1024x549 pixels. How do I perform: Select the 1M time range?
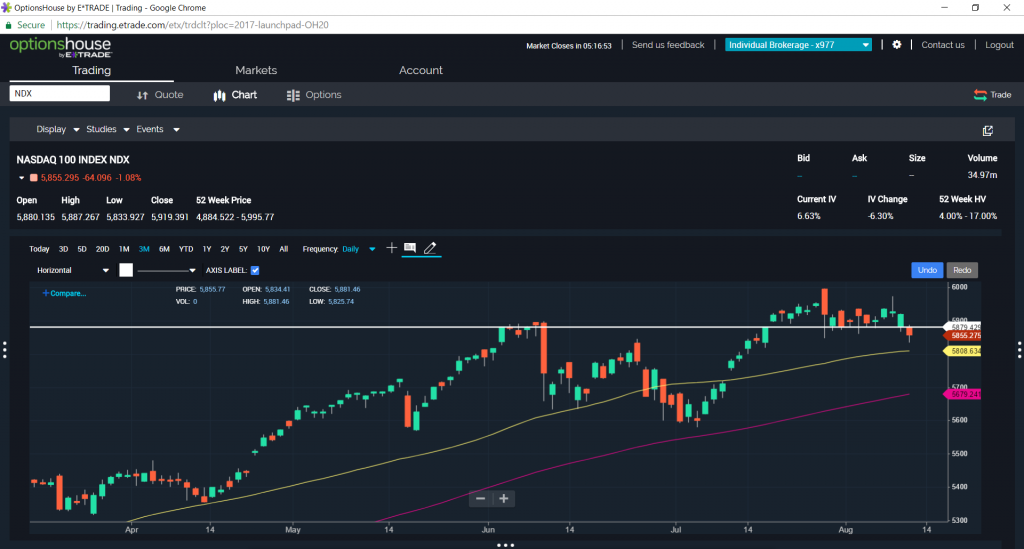tap(124, 249)
